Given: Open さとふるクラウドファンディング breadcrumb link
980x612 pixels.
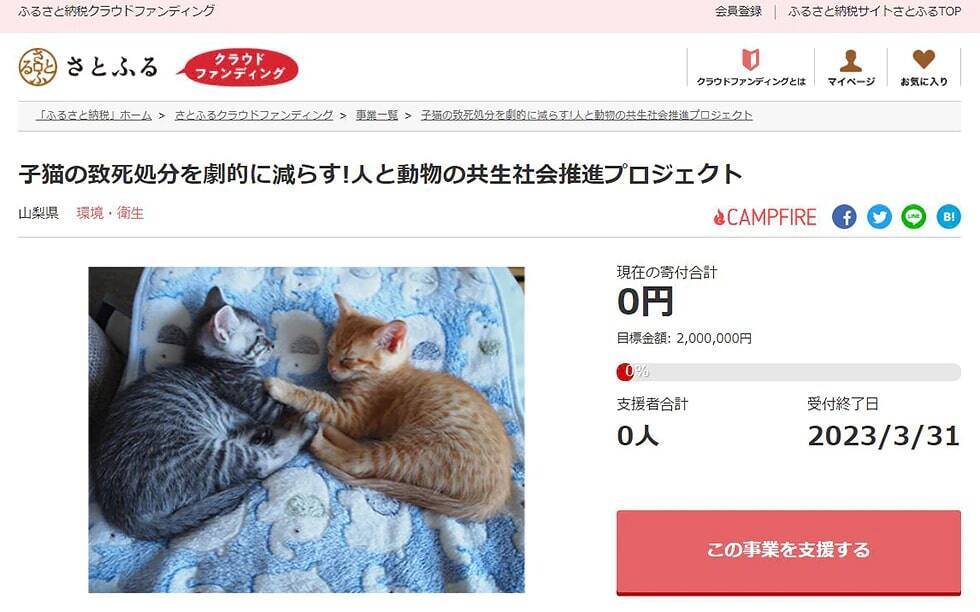Looking at the screenshot, I should 254,115.
